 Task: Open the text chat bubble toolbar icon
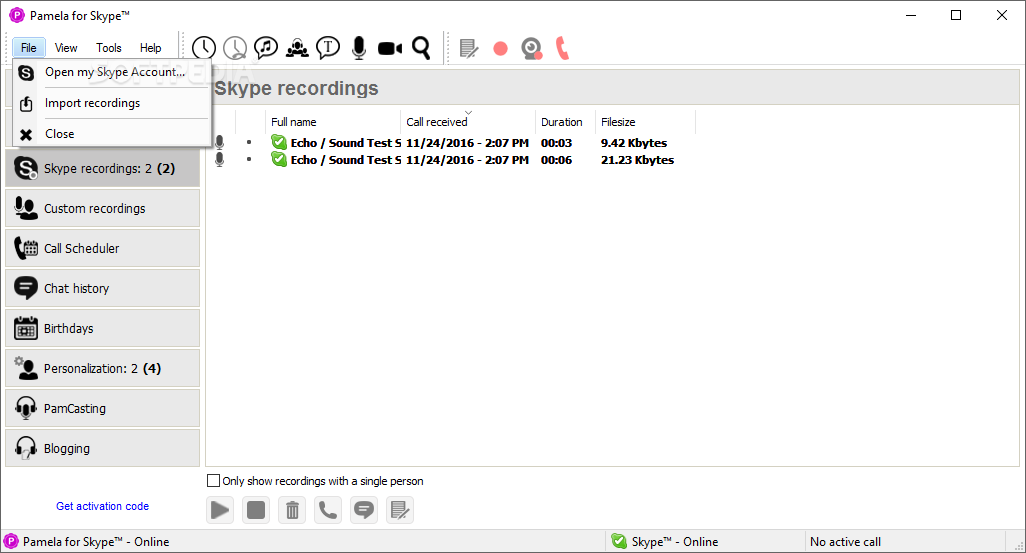point(328,48)
